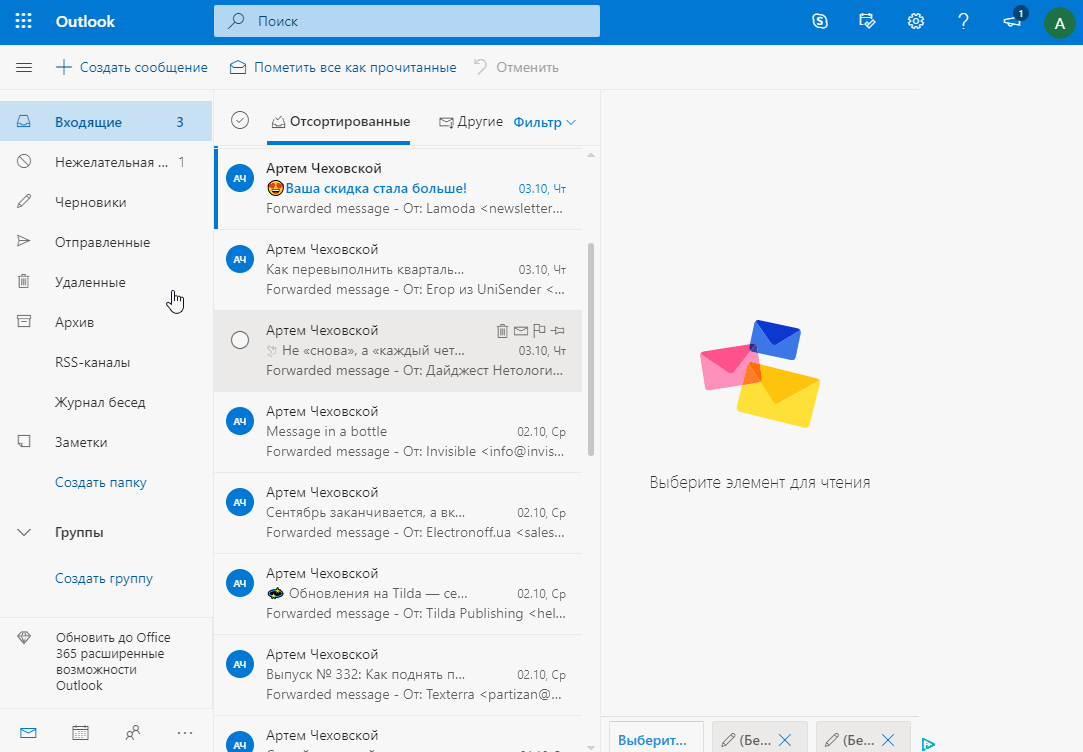Switch to the Другие tab

point(470,122)
